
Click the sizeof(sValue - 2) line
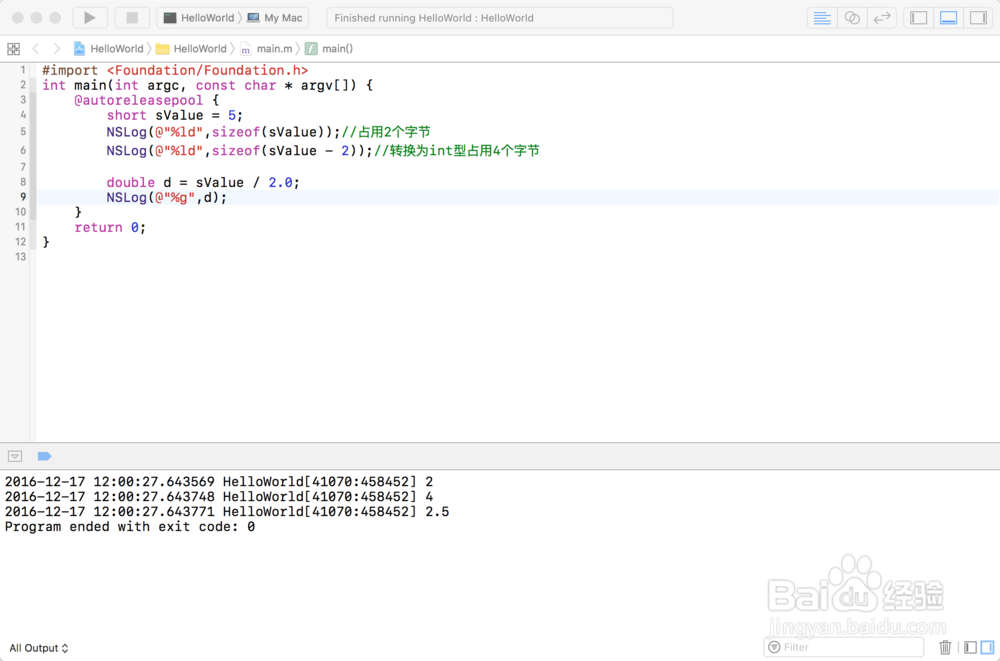(323, 151)
